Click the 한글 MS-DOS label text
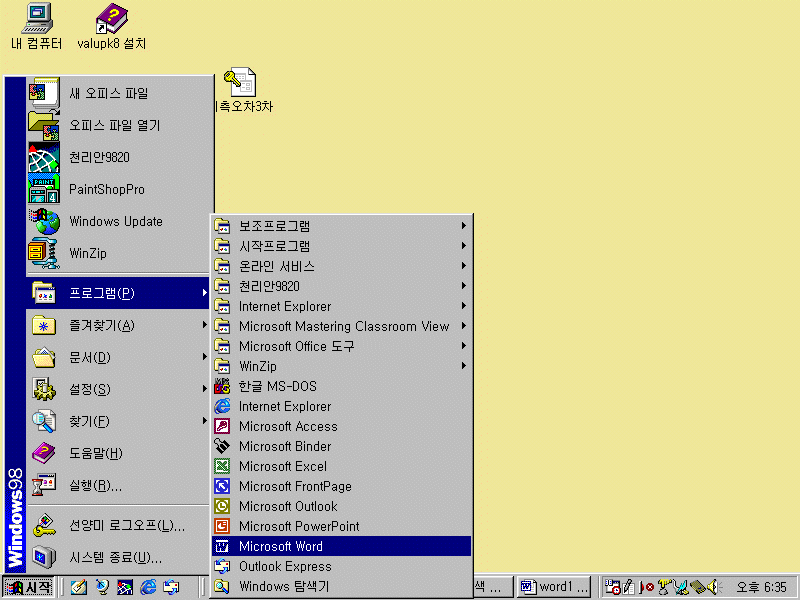The image size is (800, 600). coord(278,386)
